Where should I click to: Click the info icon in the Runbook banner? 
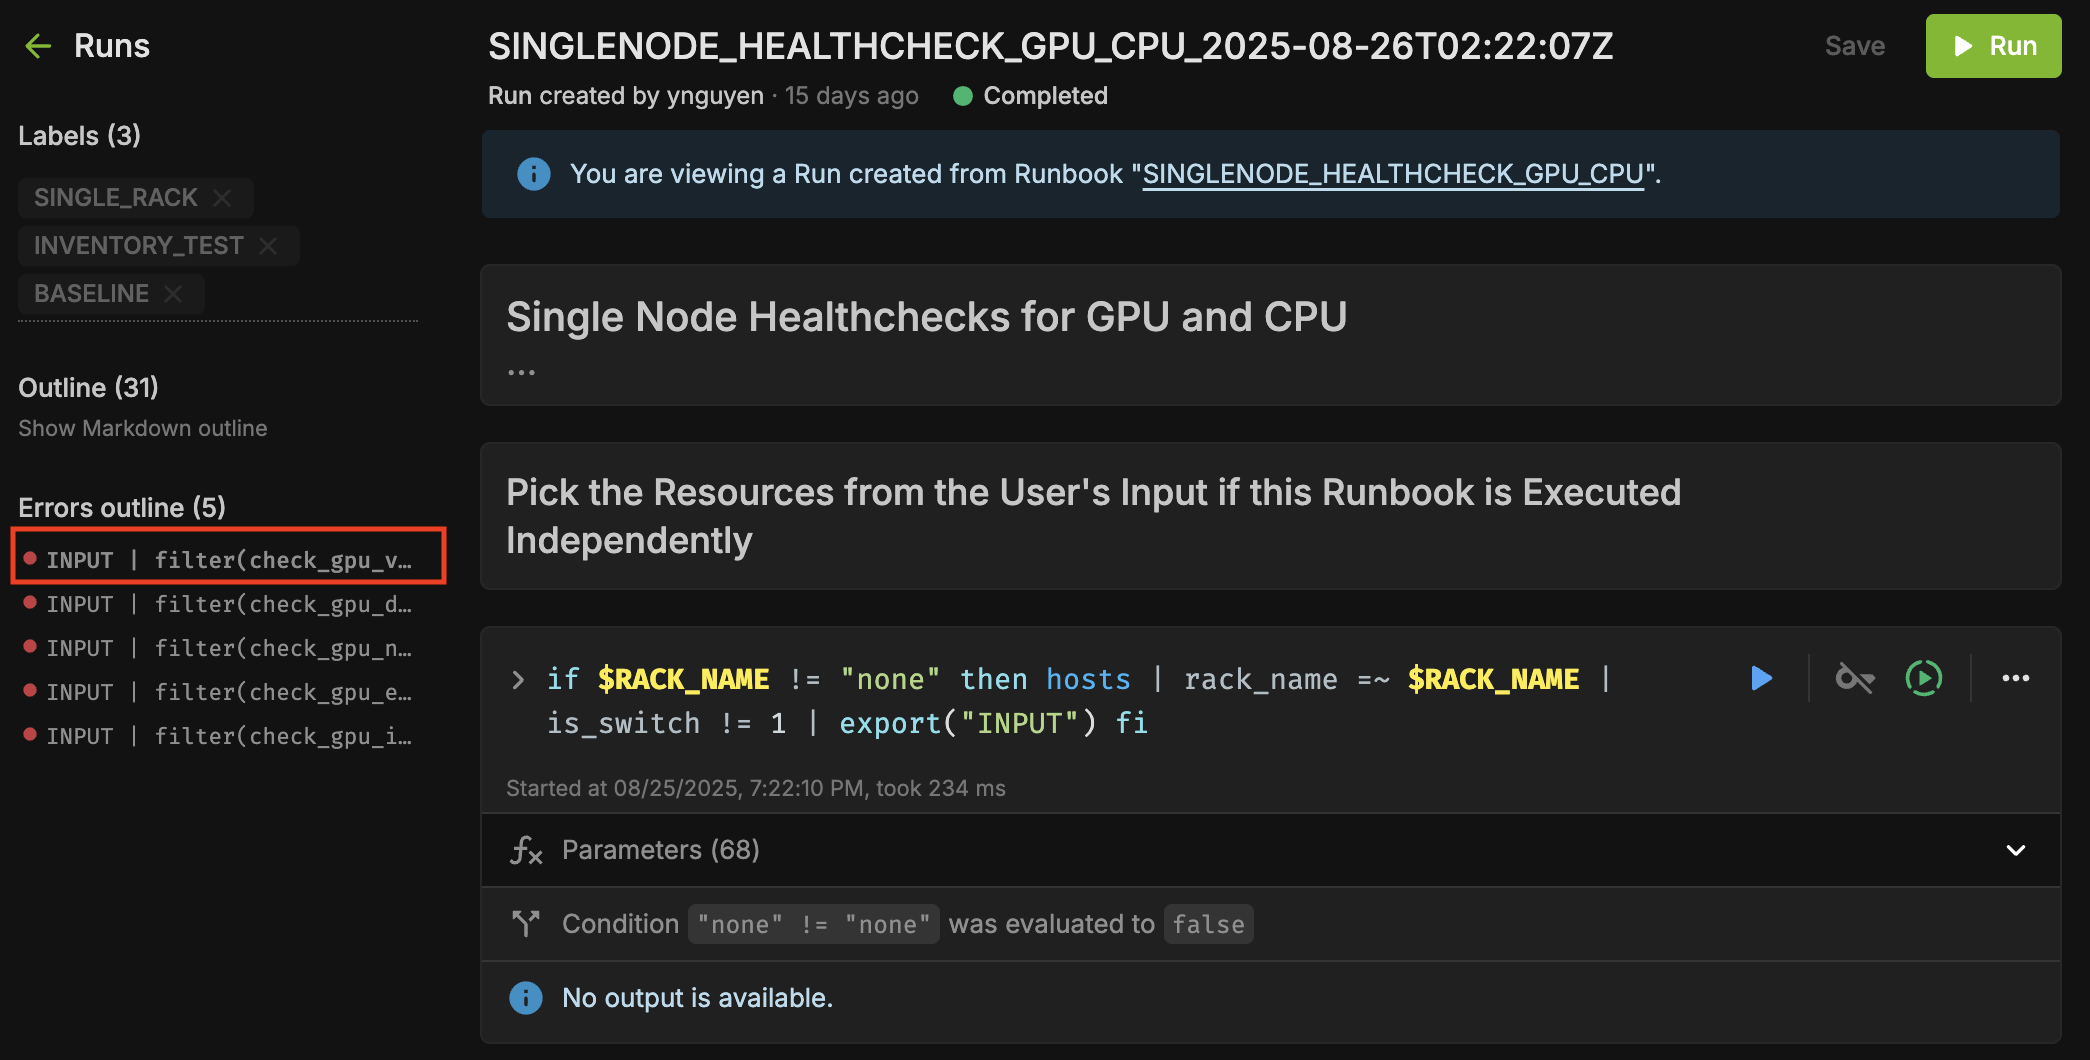pyautogui.click(x=534, y=174)
